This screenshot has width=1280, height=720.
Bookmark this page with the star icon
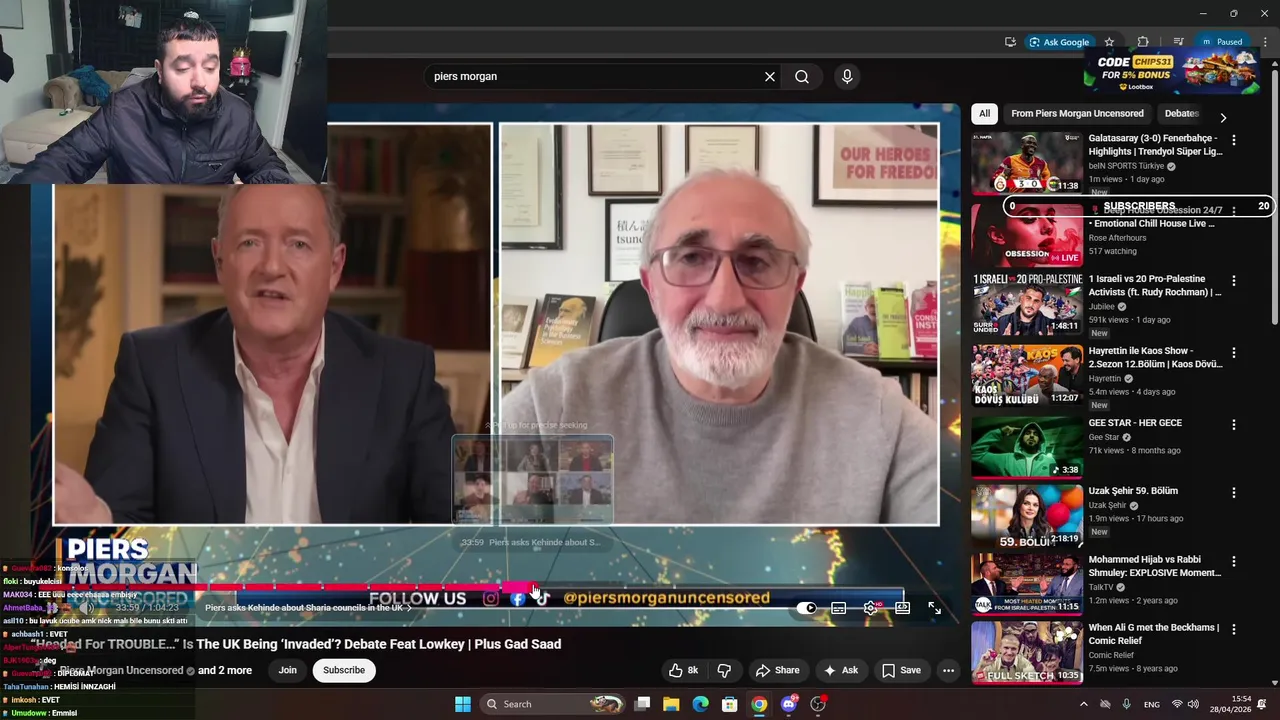click(1109, 42)
